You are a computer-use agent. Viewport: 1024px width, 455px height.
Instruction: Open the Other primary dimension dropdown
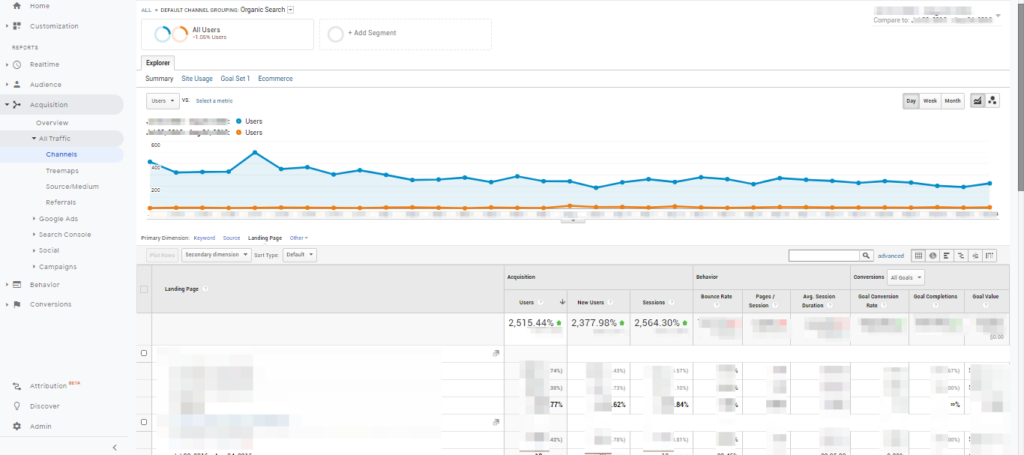[298, 238]
